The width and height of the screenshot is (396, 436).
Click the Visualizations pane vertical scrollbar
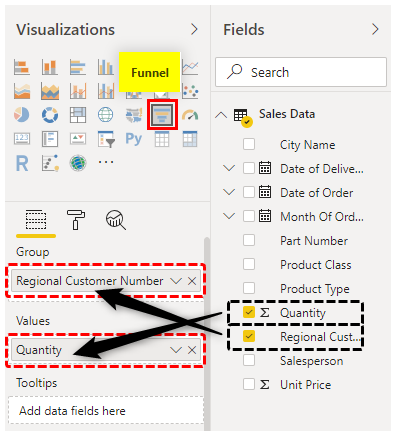[x=207, y=333]
